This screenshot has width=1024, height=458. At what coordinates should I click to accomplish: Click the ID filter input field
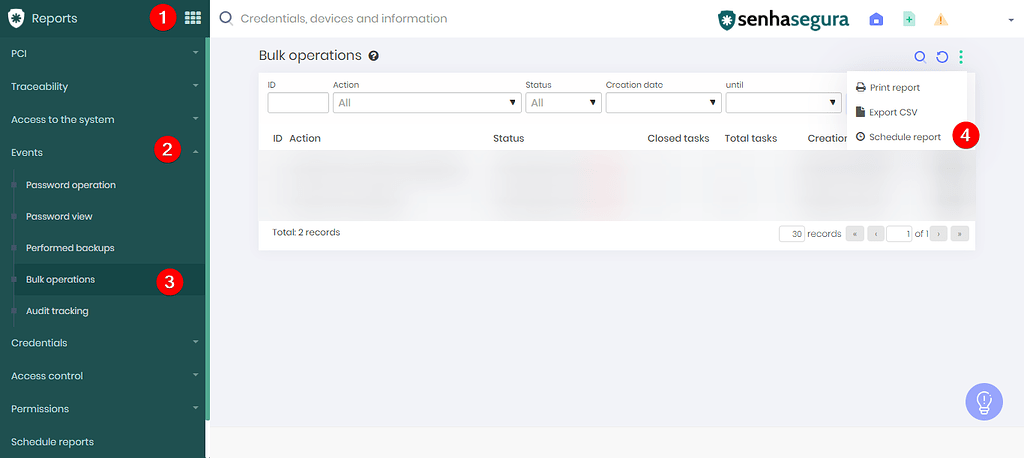pyautogui.click(x=298, y=102)
